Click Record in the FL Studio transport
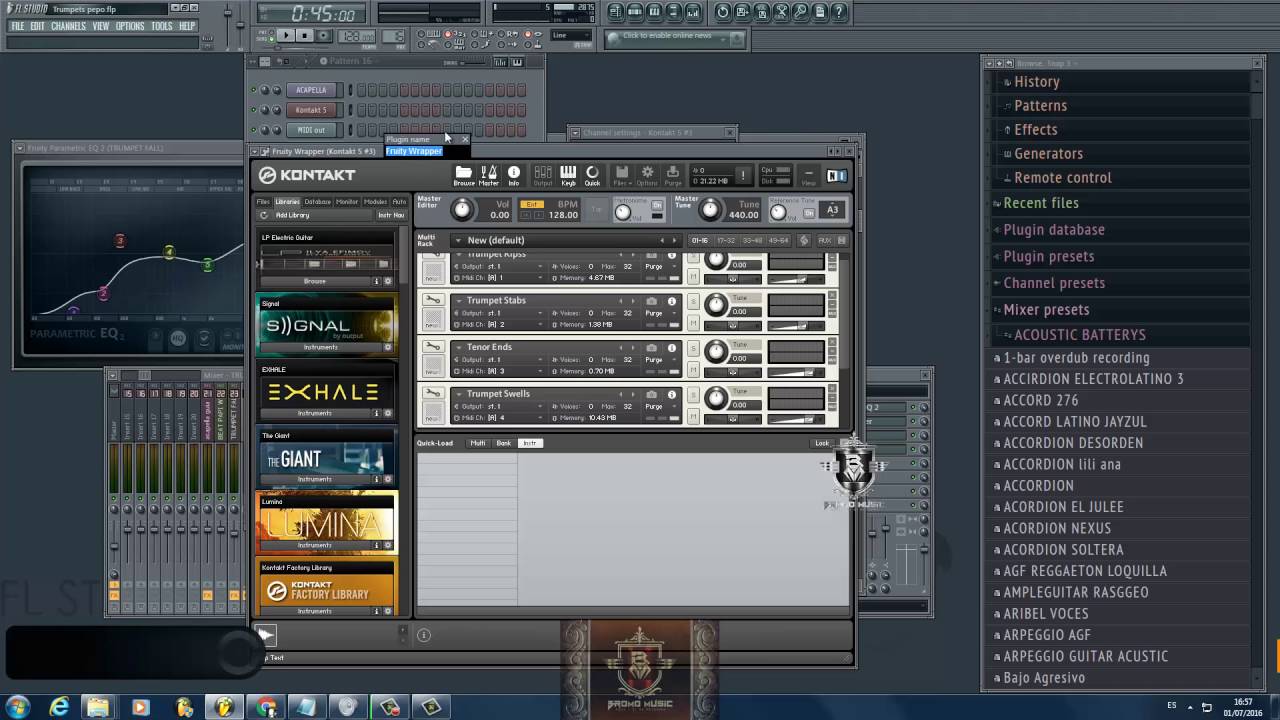The height and width of the screenshot is (720, 1280). pyautogui.click(x=325, y=35)
